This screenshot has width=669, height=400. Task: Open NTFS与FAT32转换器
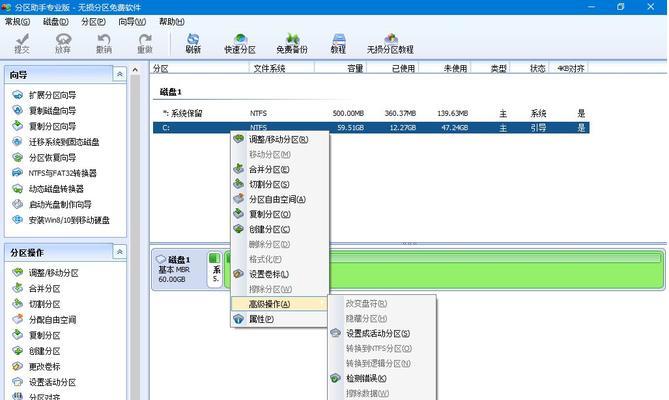(54, 173)
